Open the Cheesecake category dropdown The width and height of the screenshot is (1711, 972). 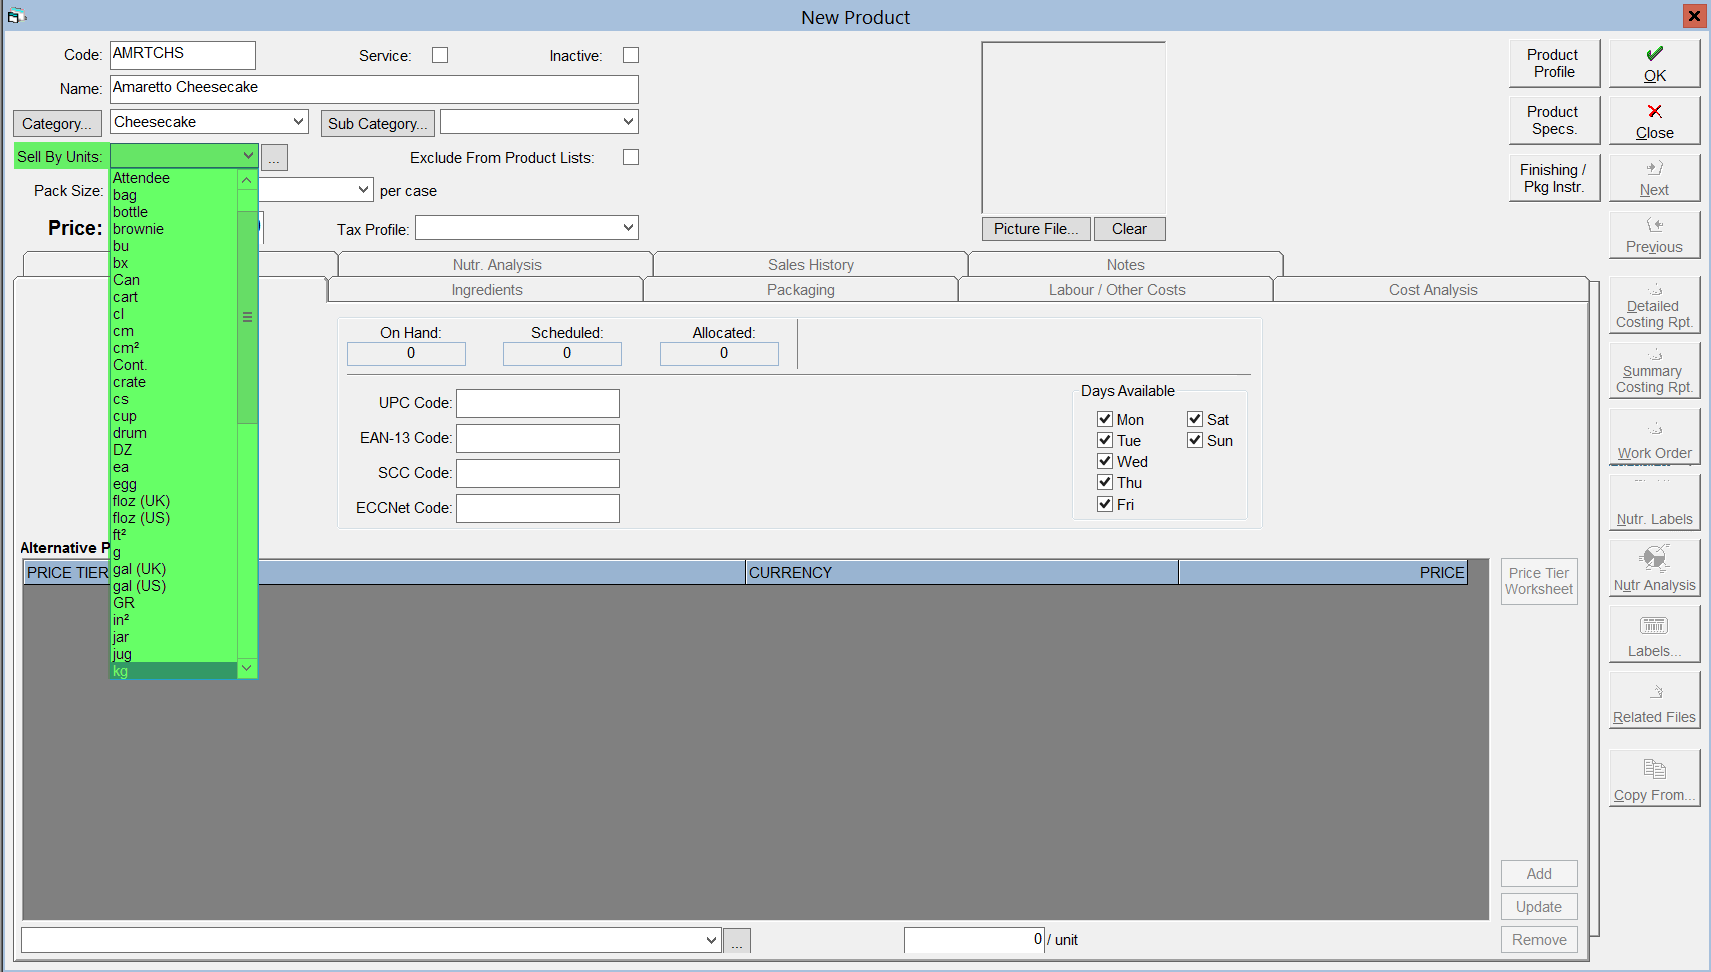(298, 122)
